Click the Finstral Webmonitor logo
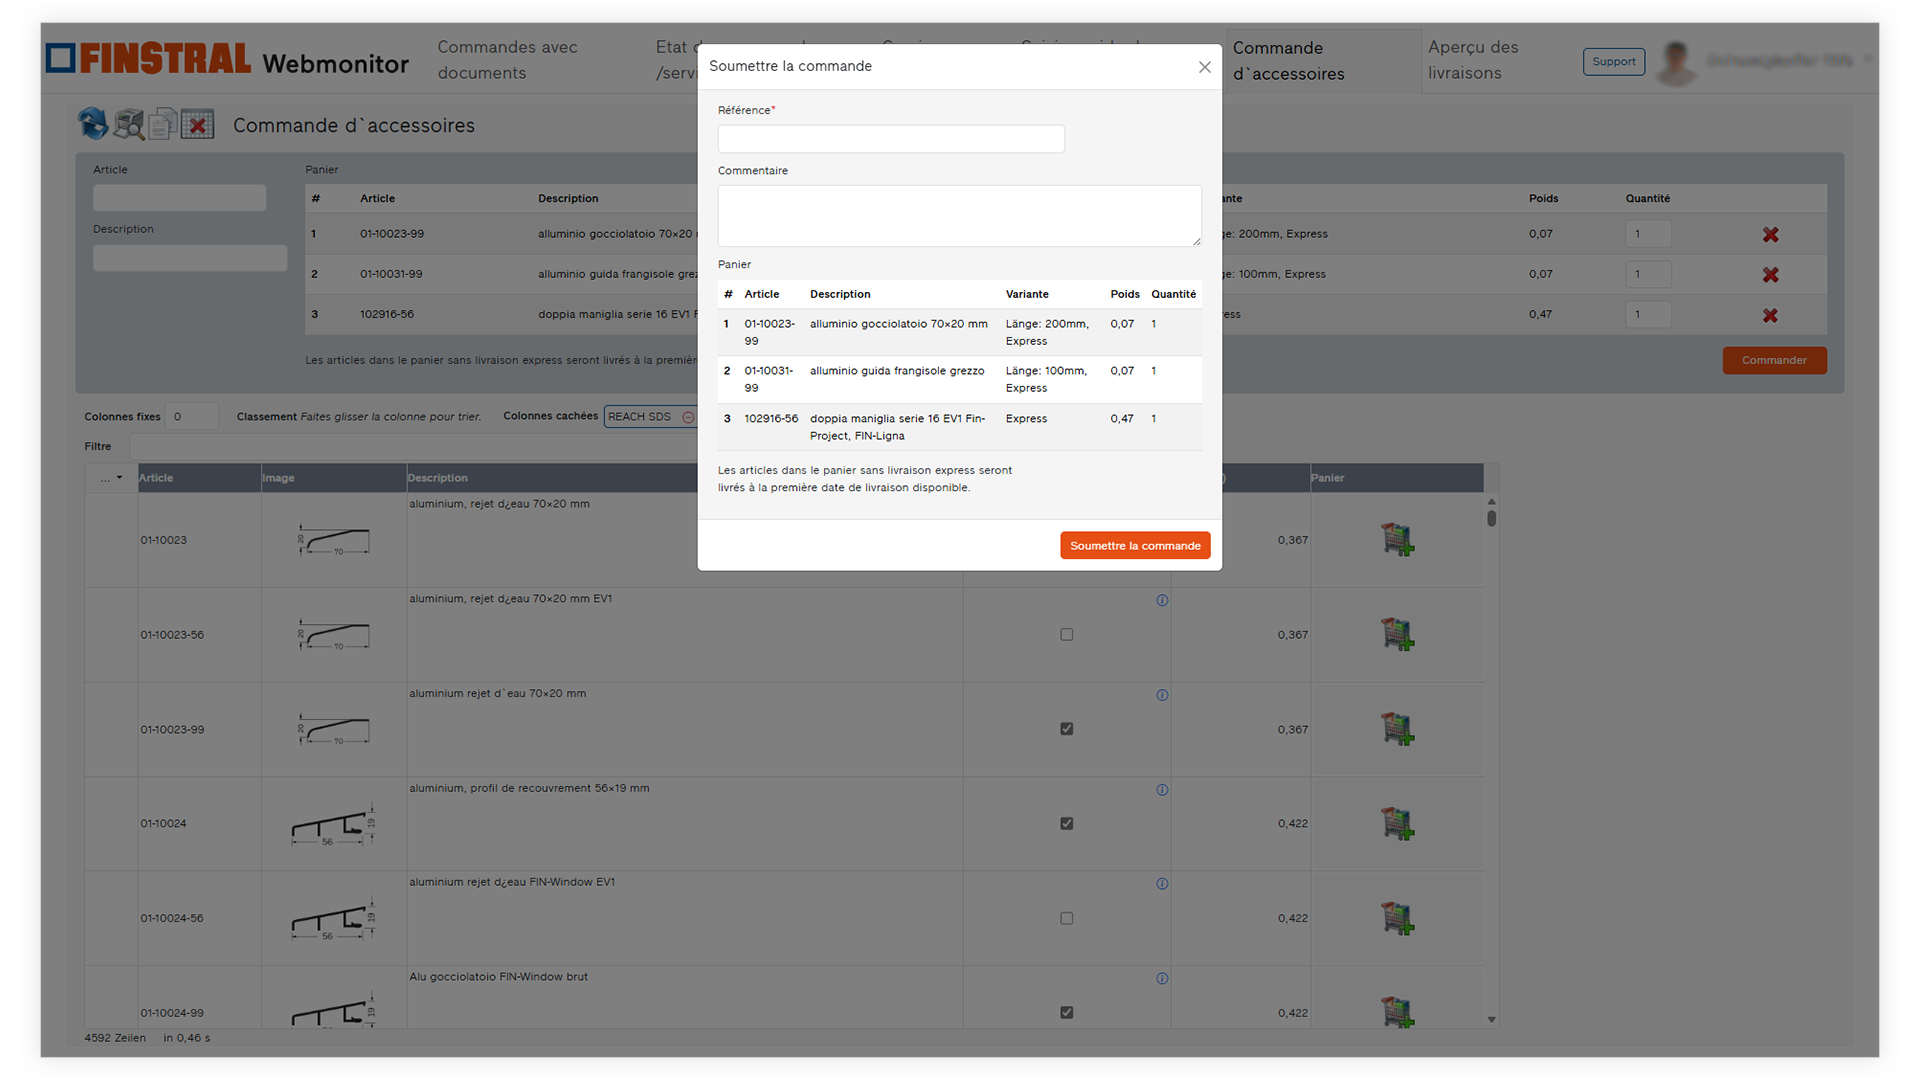Viewport: 1920px width, 1080px height. (227, 60)
